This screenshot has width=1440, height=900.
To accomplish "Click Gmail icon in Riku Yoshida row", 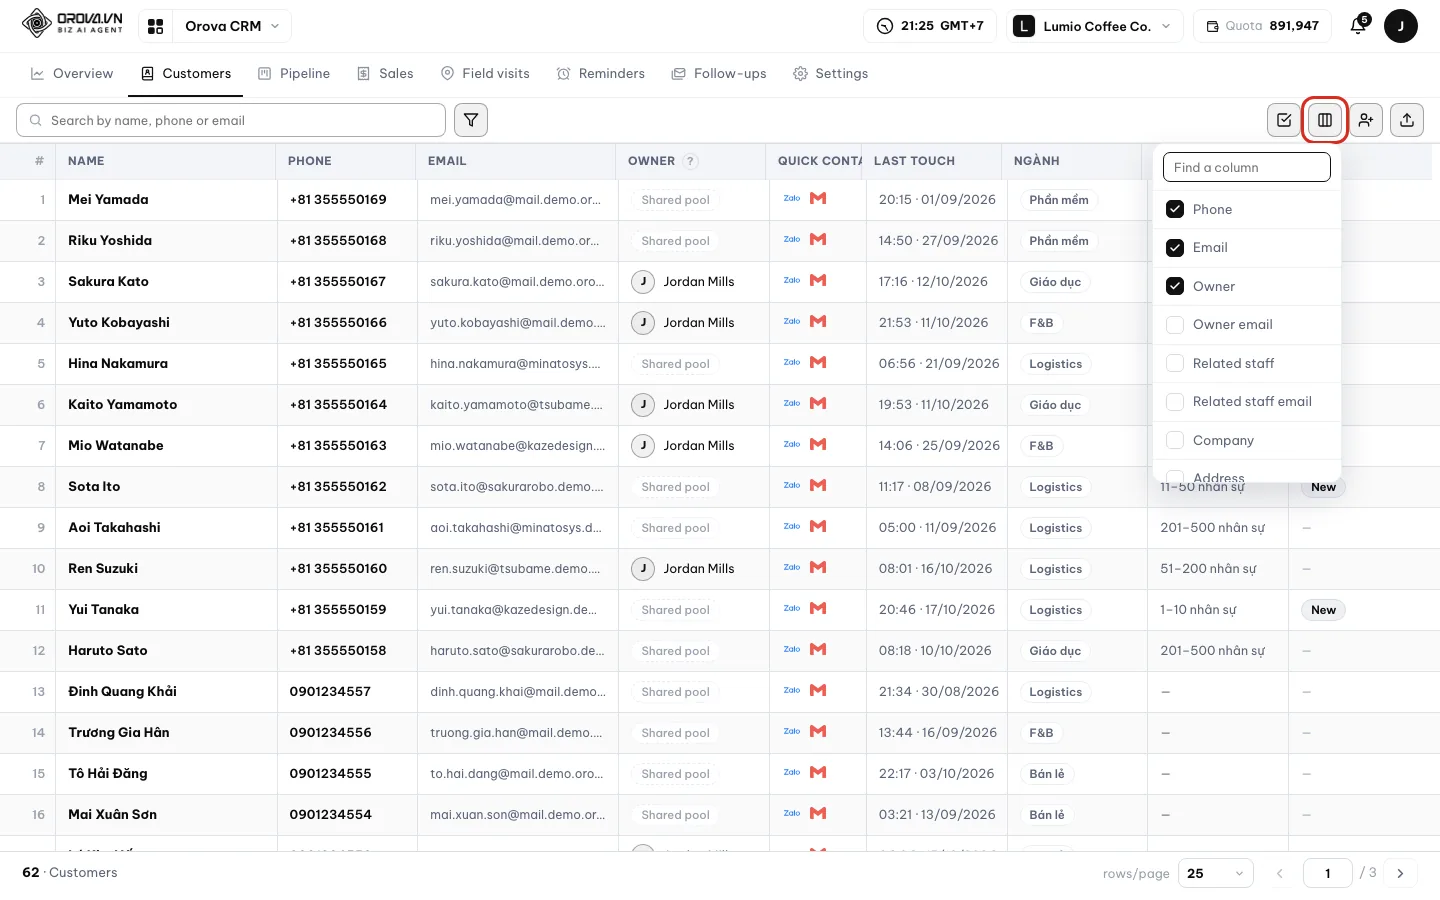I will (x=818, y=239).
